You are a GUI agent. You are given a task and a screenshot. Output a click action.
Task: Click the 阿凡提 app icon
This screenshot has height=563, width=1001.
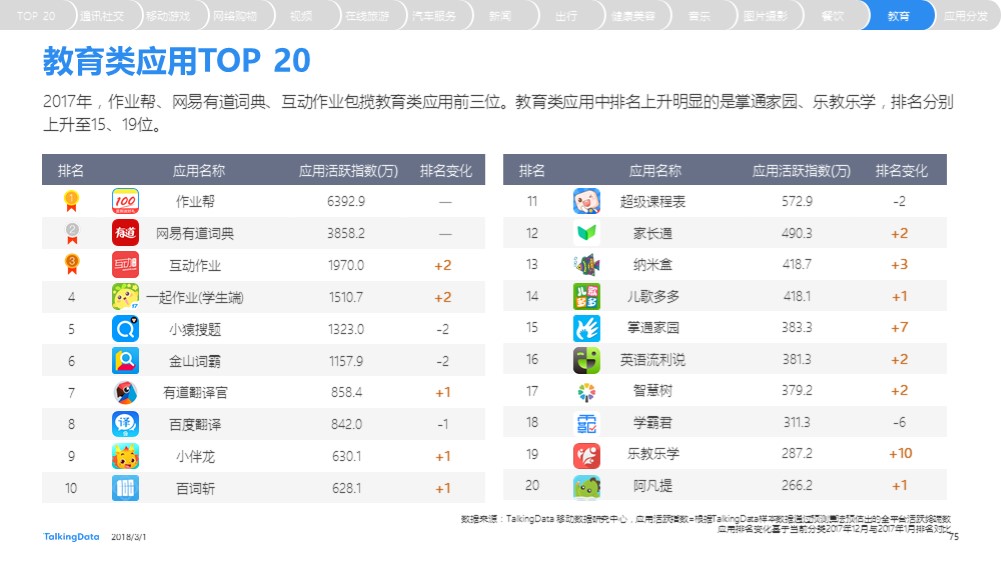click(x=586, y=486)
